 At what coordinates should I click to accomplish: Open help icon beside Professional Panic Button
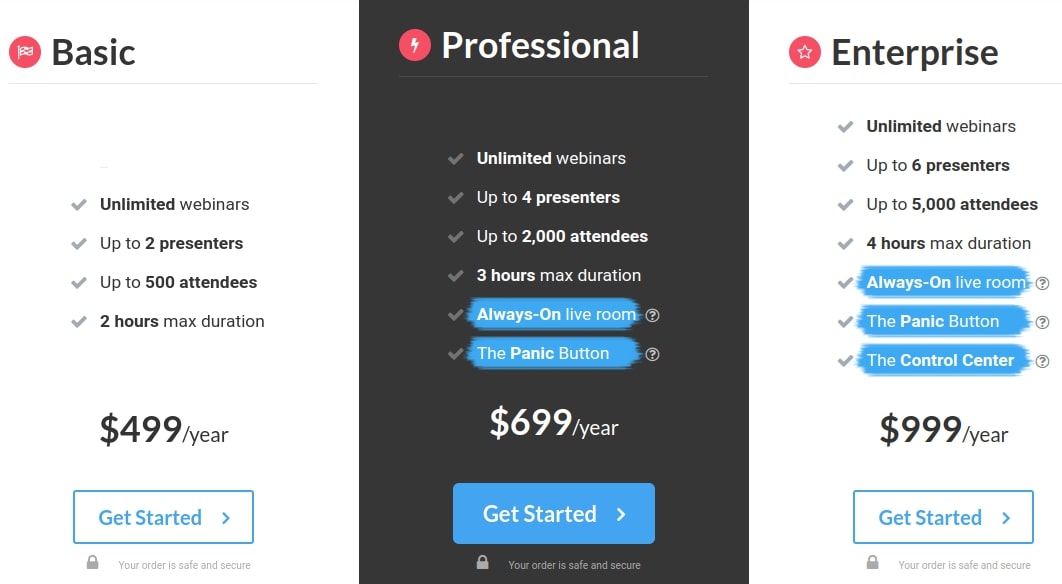click(x=653, y=354)
